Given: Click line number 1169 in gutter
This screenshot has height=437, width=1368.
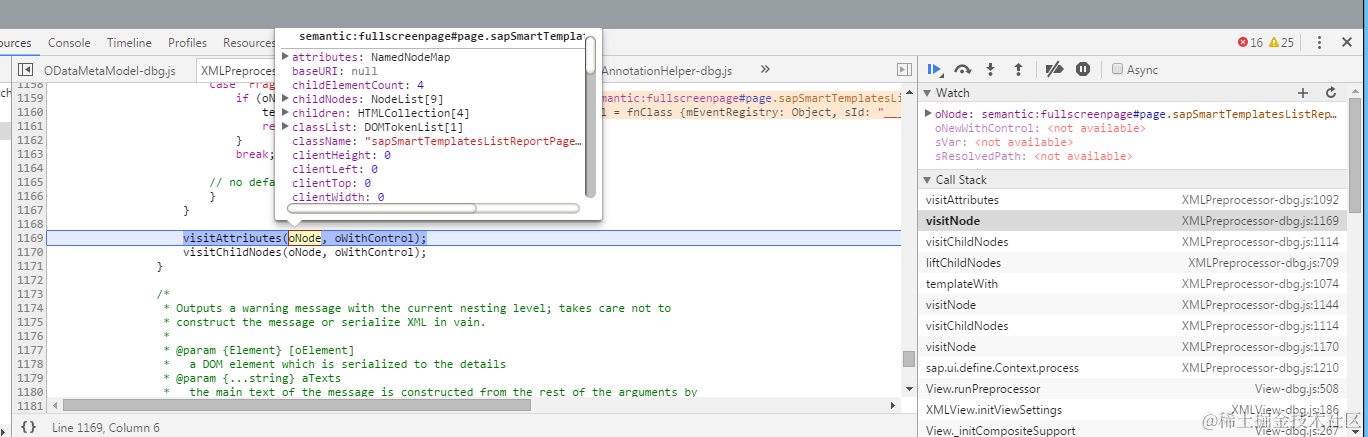Looking at the screenshot, I should pyautogui.click(x=30, y=238).
